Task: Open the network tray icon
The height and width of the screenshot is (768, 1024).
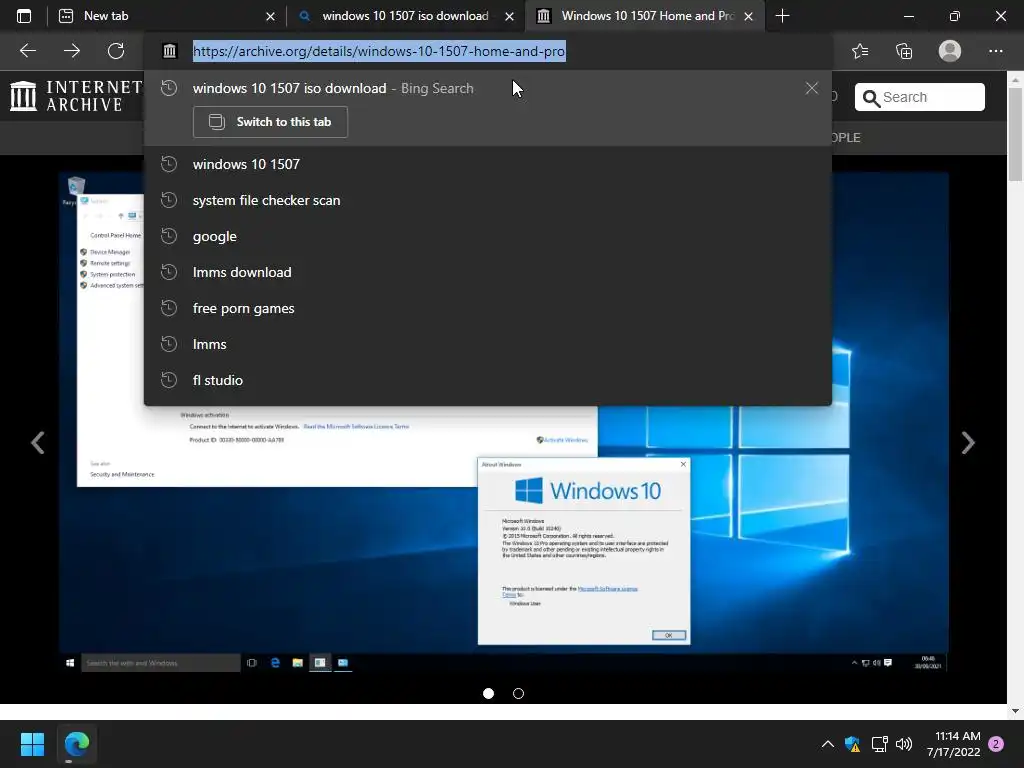Action: pos(879,744)
